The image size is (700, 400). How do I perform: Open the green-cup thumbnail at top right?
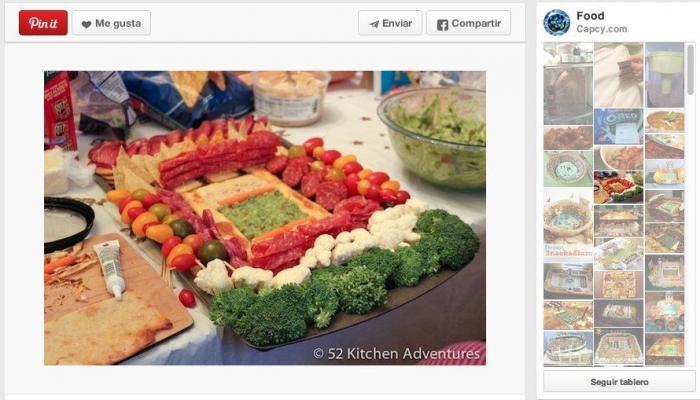coord(665,75)
